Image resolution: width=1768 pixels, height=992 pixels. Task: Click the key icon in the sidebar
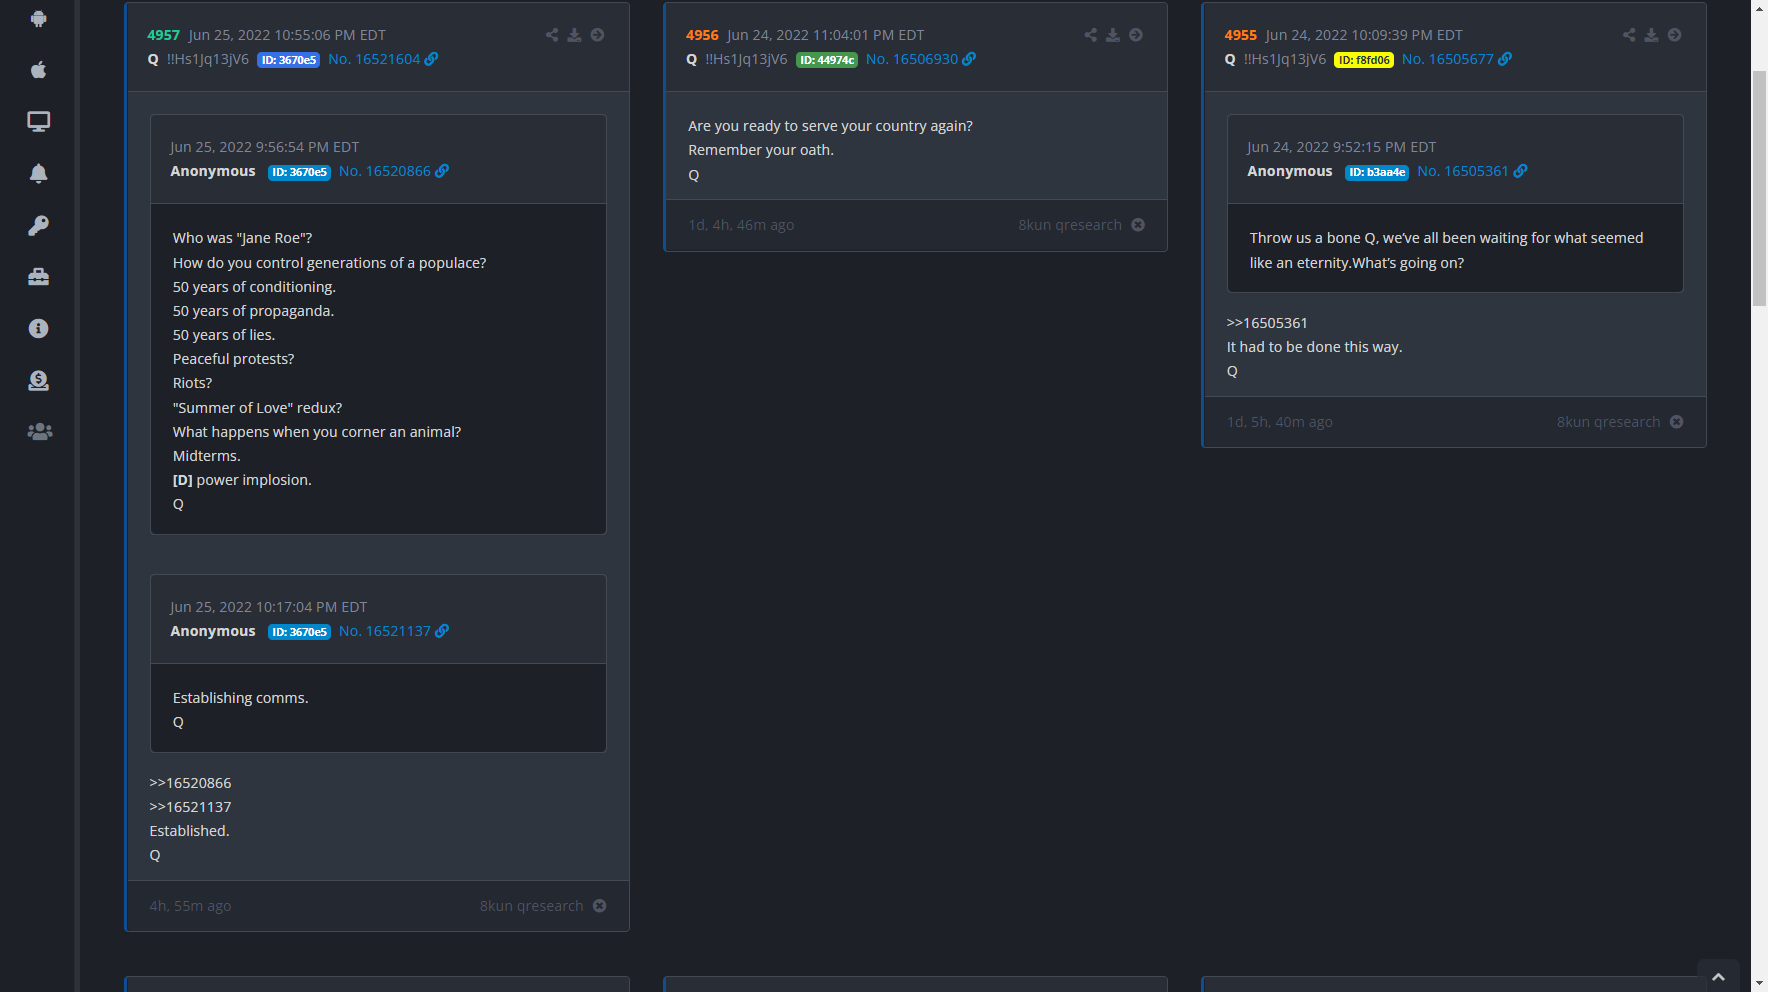pos(38,225)
